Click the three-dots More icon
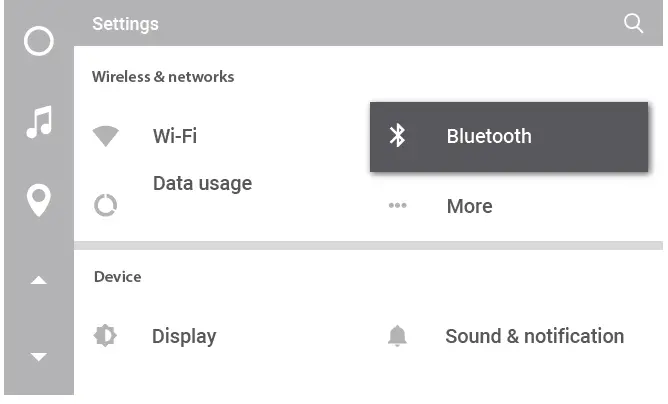This screenshot has width=668, height=404. pos(397,206)
